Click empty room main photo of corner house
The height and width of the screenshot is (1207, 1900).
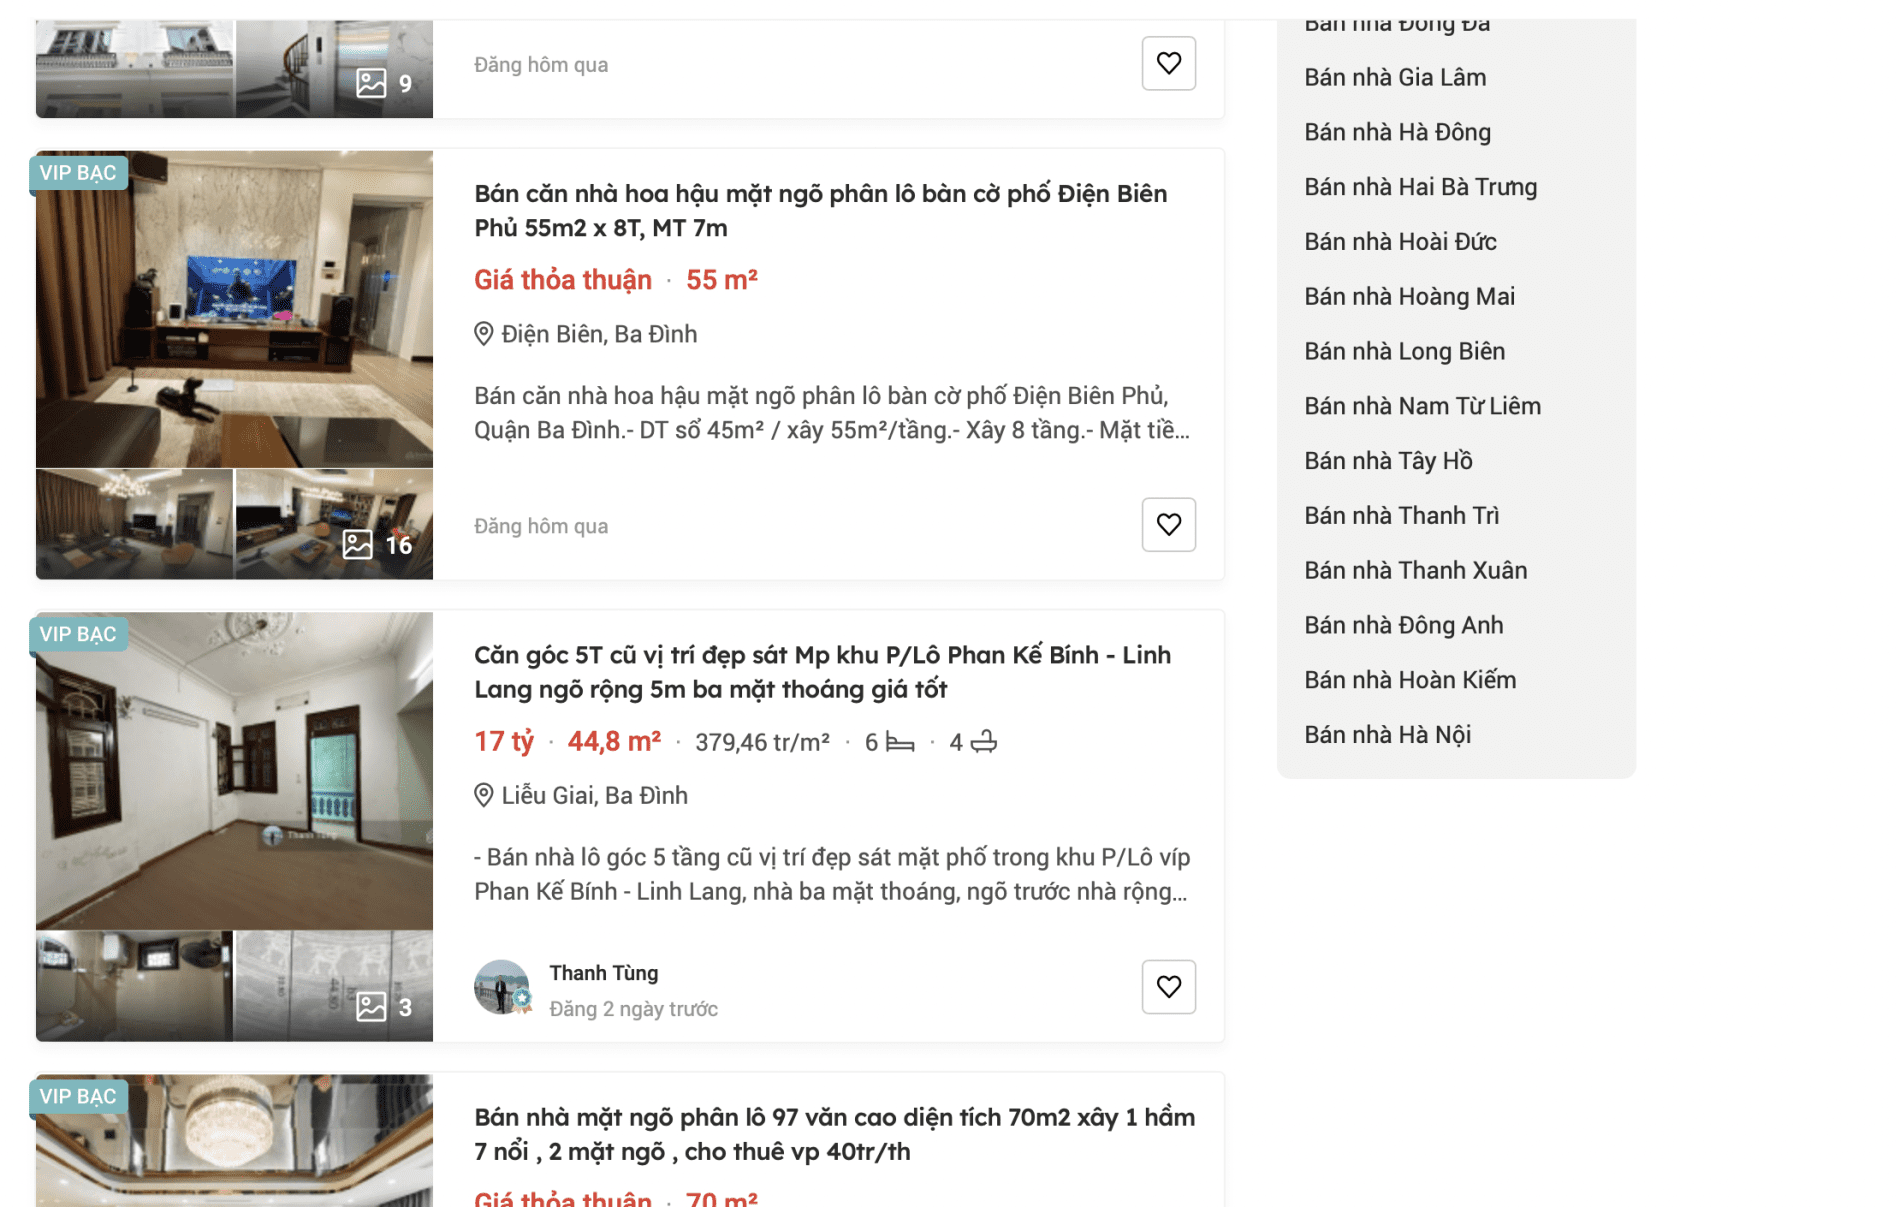[234, 771]
